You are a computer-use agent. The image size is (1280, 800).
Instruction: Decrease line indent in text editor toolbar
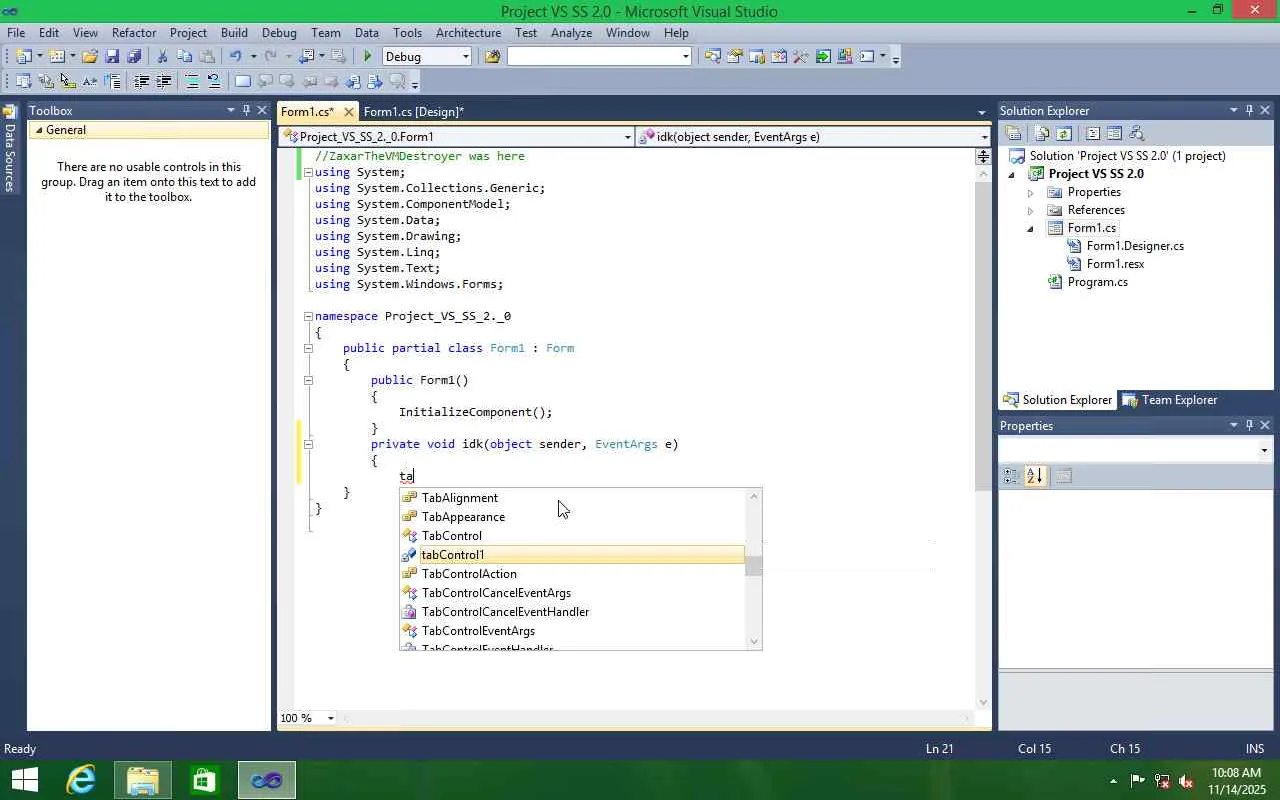142,82
